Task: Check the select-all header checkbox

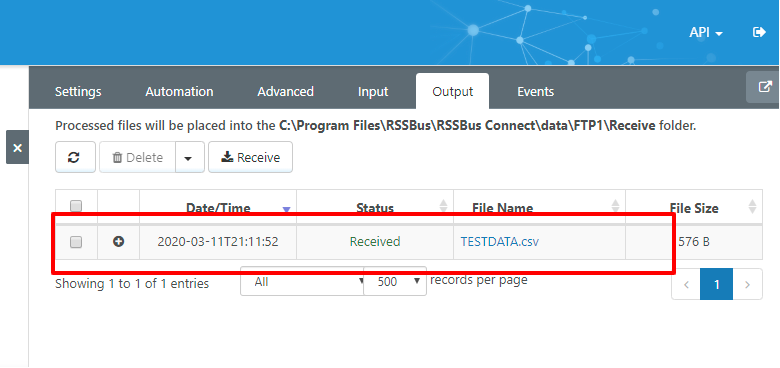Action: (x=76, y=205)
